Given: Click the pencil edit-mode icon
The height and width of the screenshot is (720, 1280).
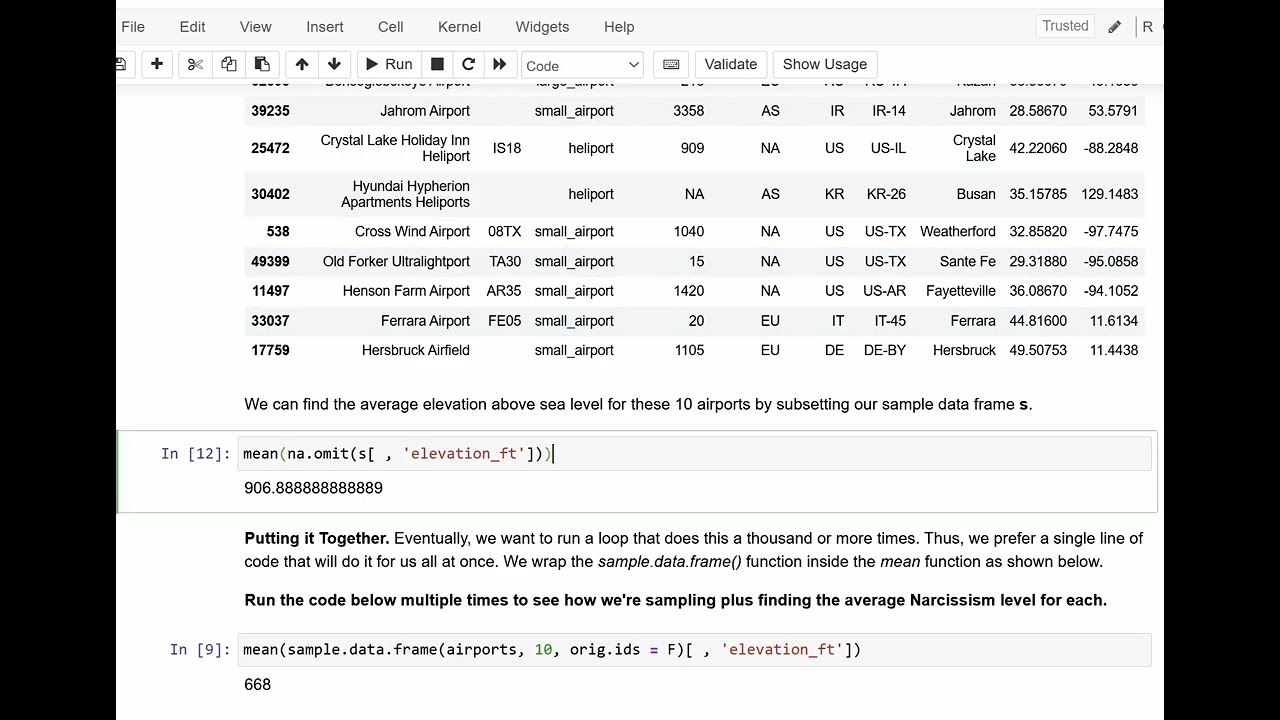Looking at the screenshot, I should (x=1114, y=27).
